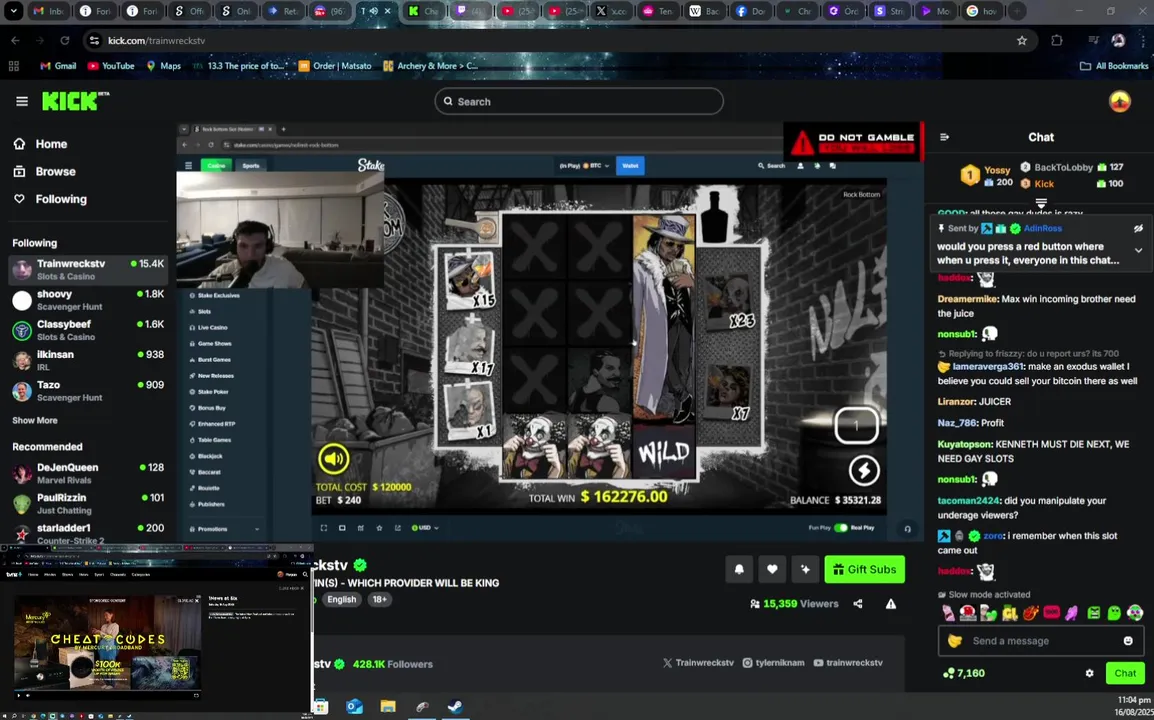Click the AdinRoss username in pinned message
Screen dimensions: 1154x720
[x=1043, y=228]
